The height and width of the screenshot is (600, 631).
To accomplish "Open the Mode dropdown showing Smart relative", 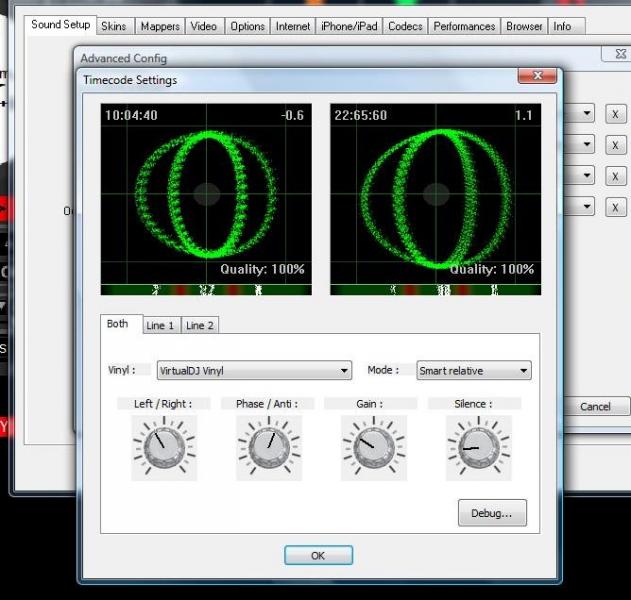I will coord(474,370).
